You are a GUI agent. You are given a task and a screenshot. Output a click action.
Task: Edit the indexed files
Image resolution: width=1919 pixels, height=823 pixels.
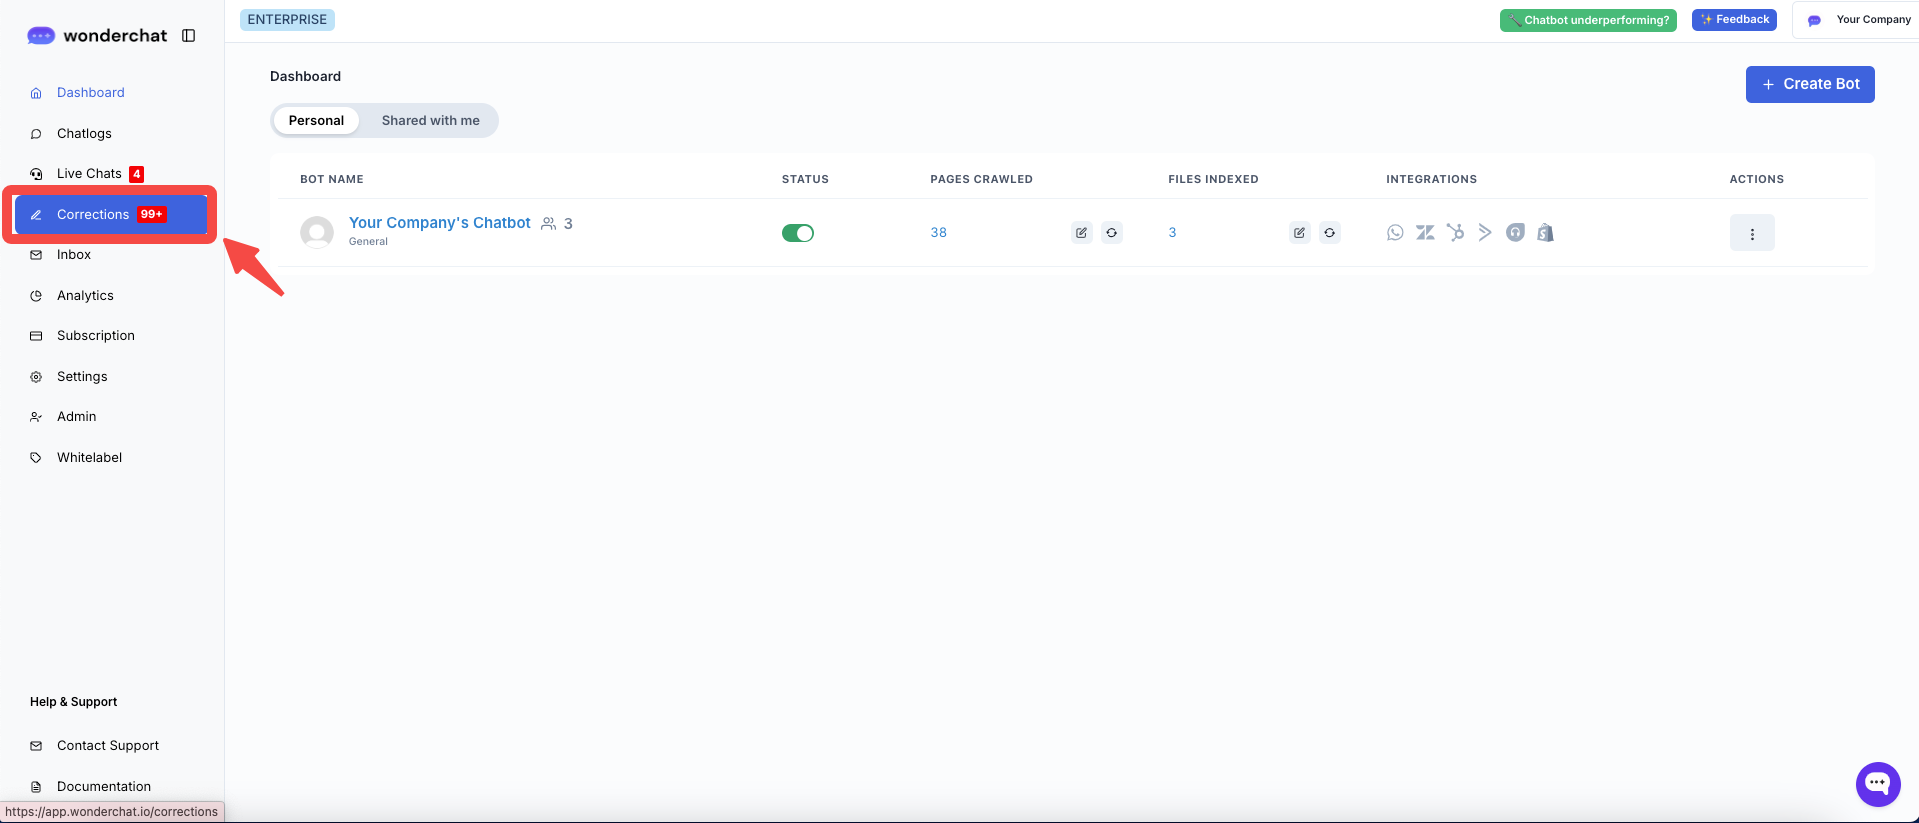point(1299,233)
